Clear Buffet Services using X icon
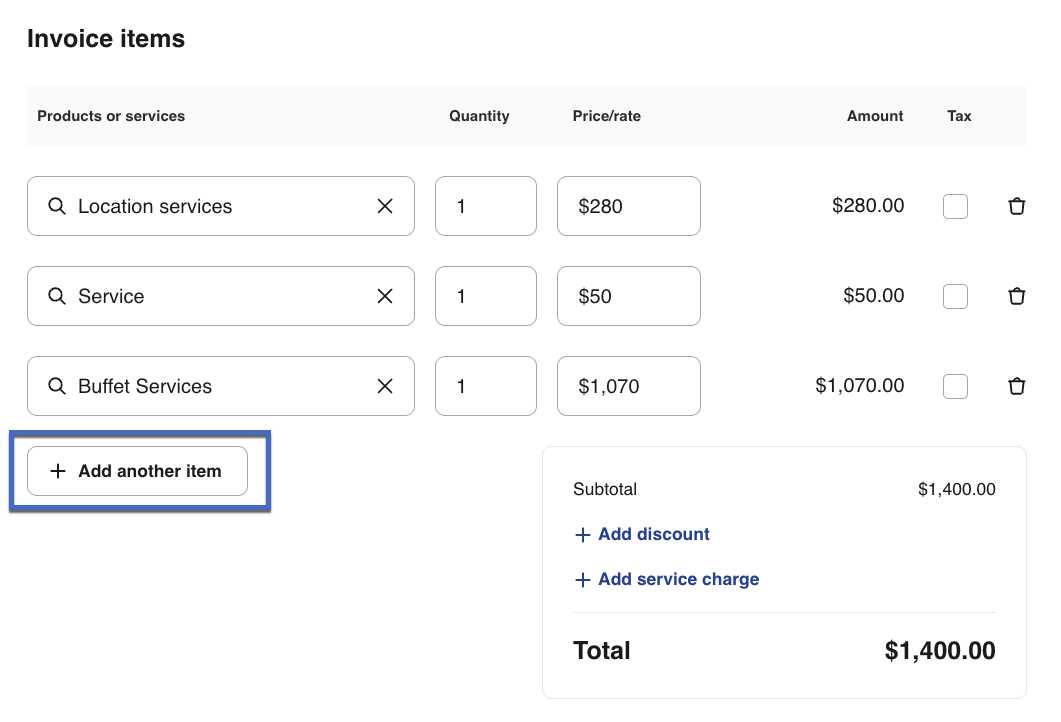The width and height of the screenshot is (1061, 722). [385, 387]
